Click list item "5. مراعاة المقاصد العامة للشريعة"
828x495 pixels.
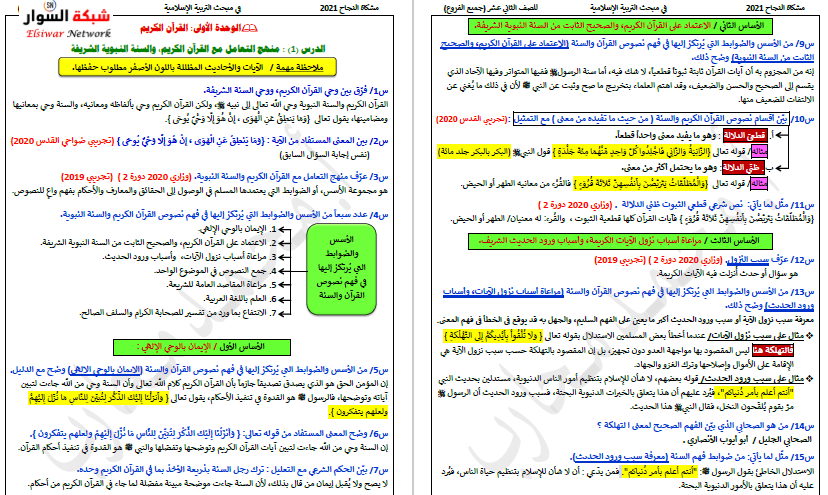click(222, 285)
